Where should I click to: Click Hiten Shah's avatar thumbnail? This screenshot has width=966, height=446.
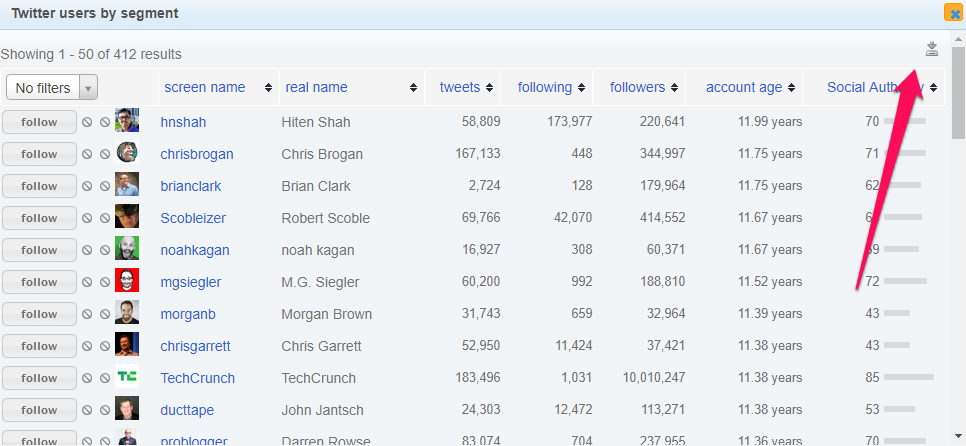pyautogui.click(x=127, y=120)
